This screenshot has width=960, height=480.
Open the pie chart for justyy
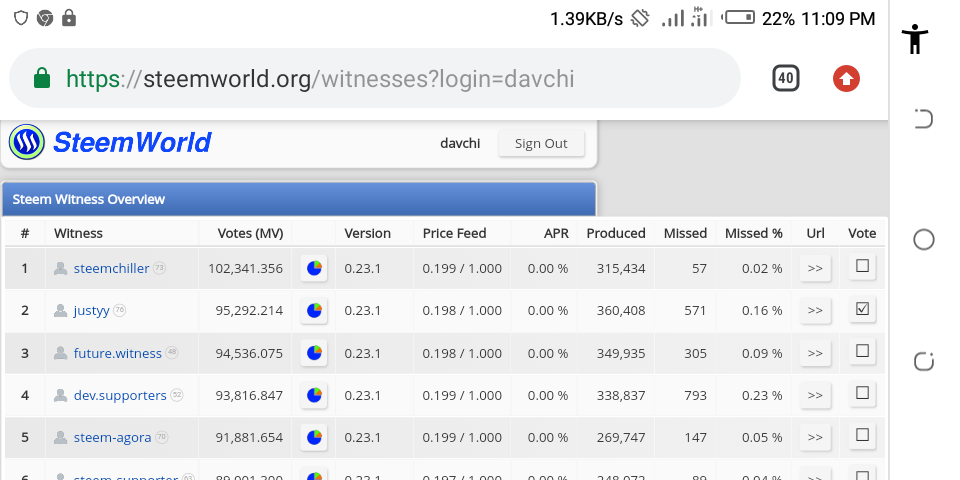(x=315, y=310)
